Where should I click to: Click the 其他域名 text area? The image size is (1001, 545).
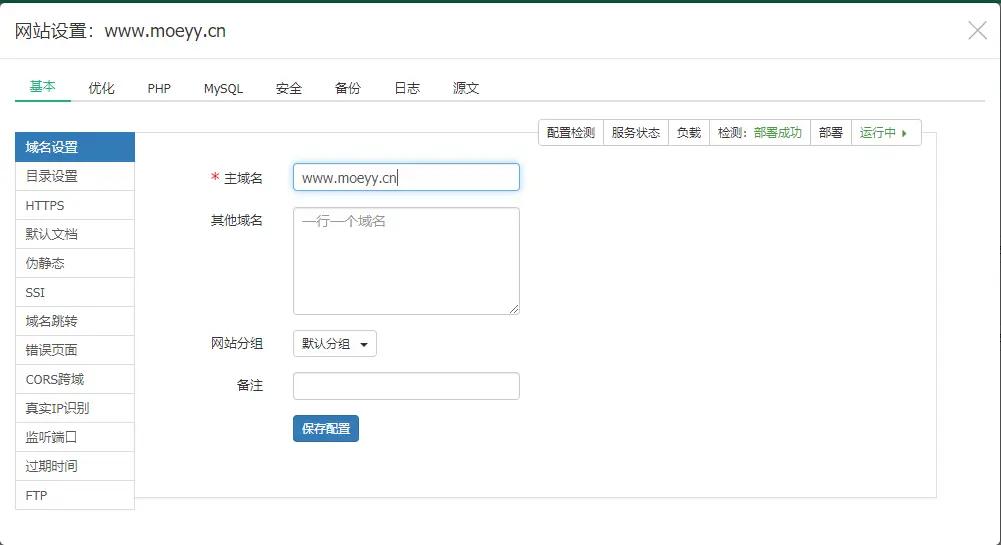(406, 261)
